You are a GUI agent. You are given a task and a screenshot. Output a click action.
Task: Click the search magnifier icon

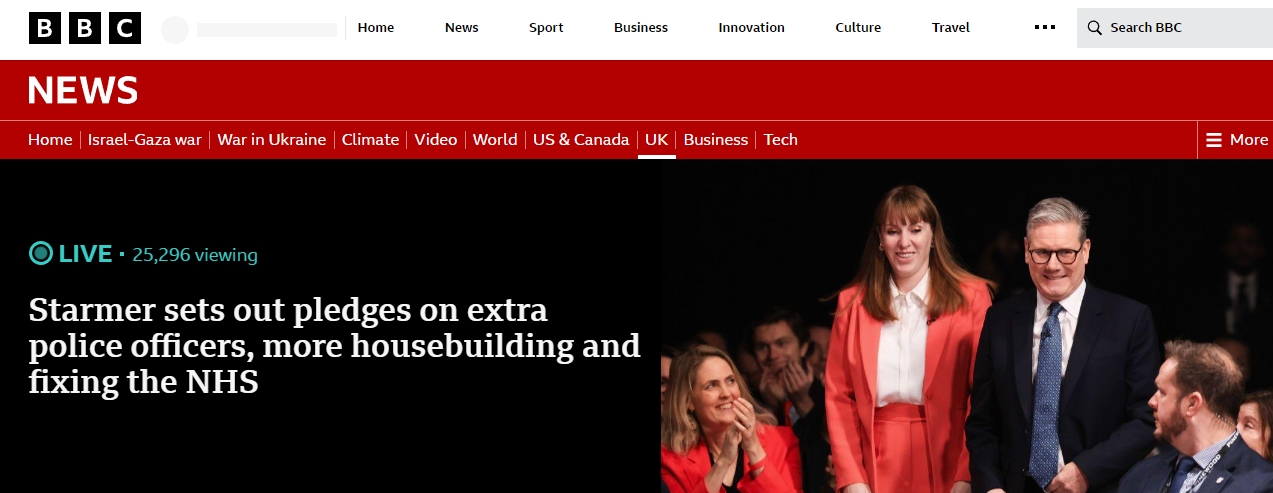point(1095,28)
